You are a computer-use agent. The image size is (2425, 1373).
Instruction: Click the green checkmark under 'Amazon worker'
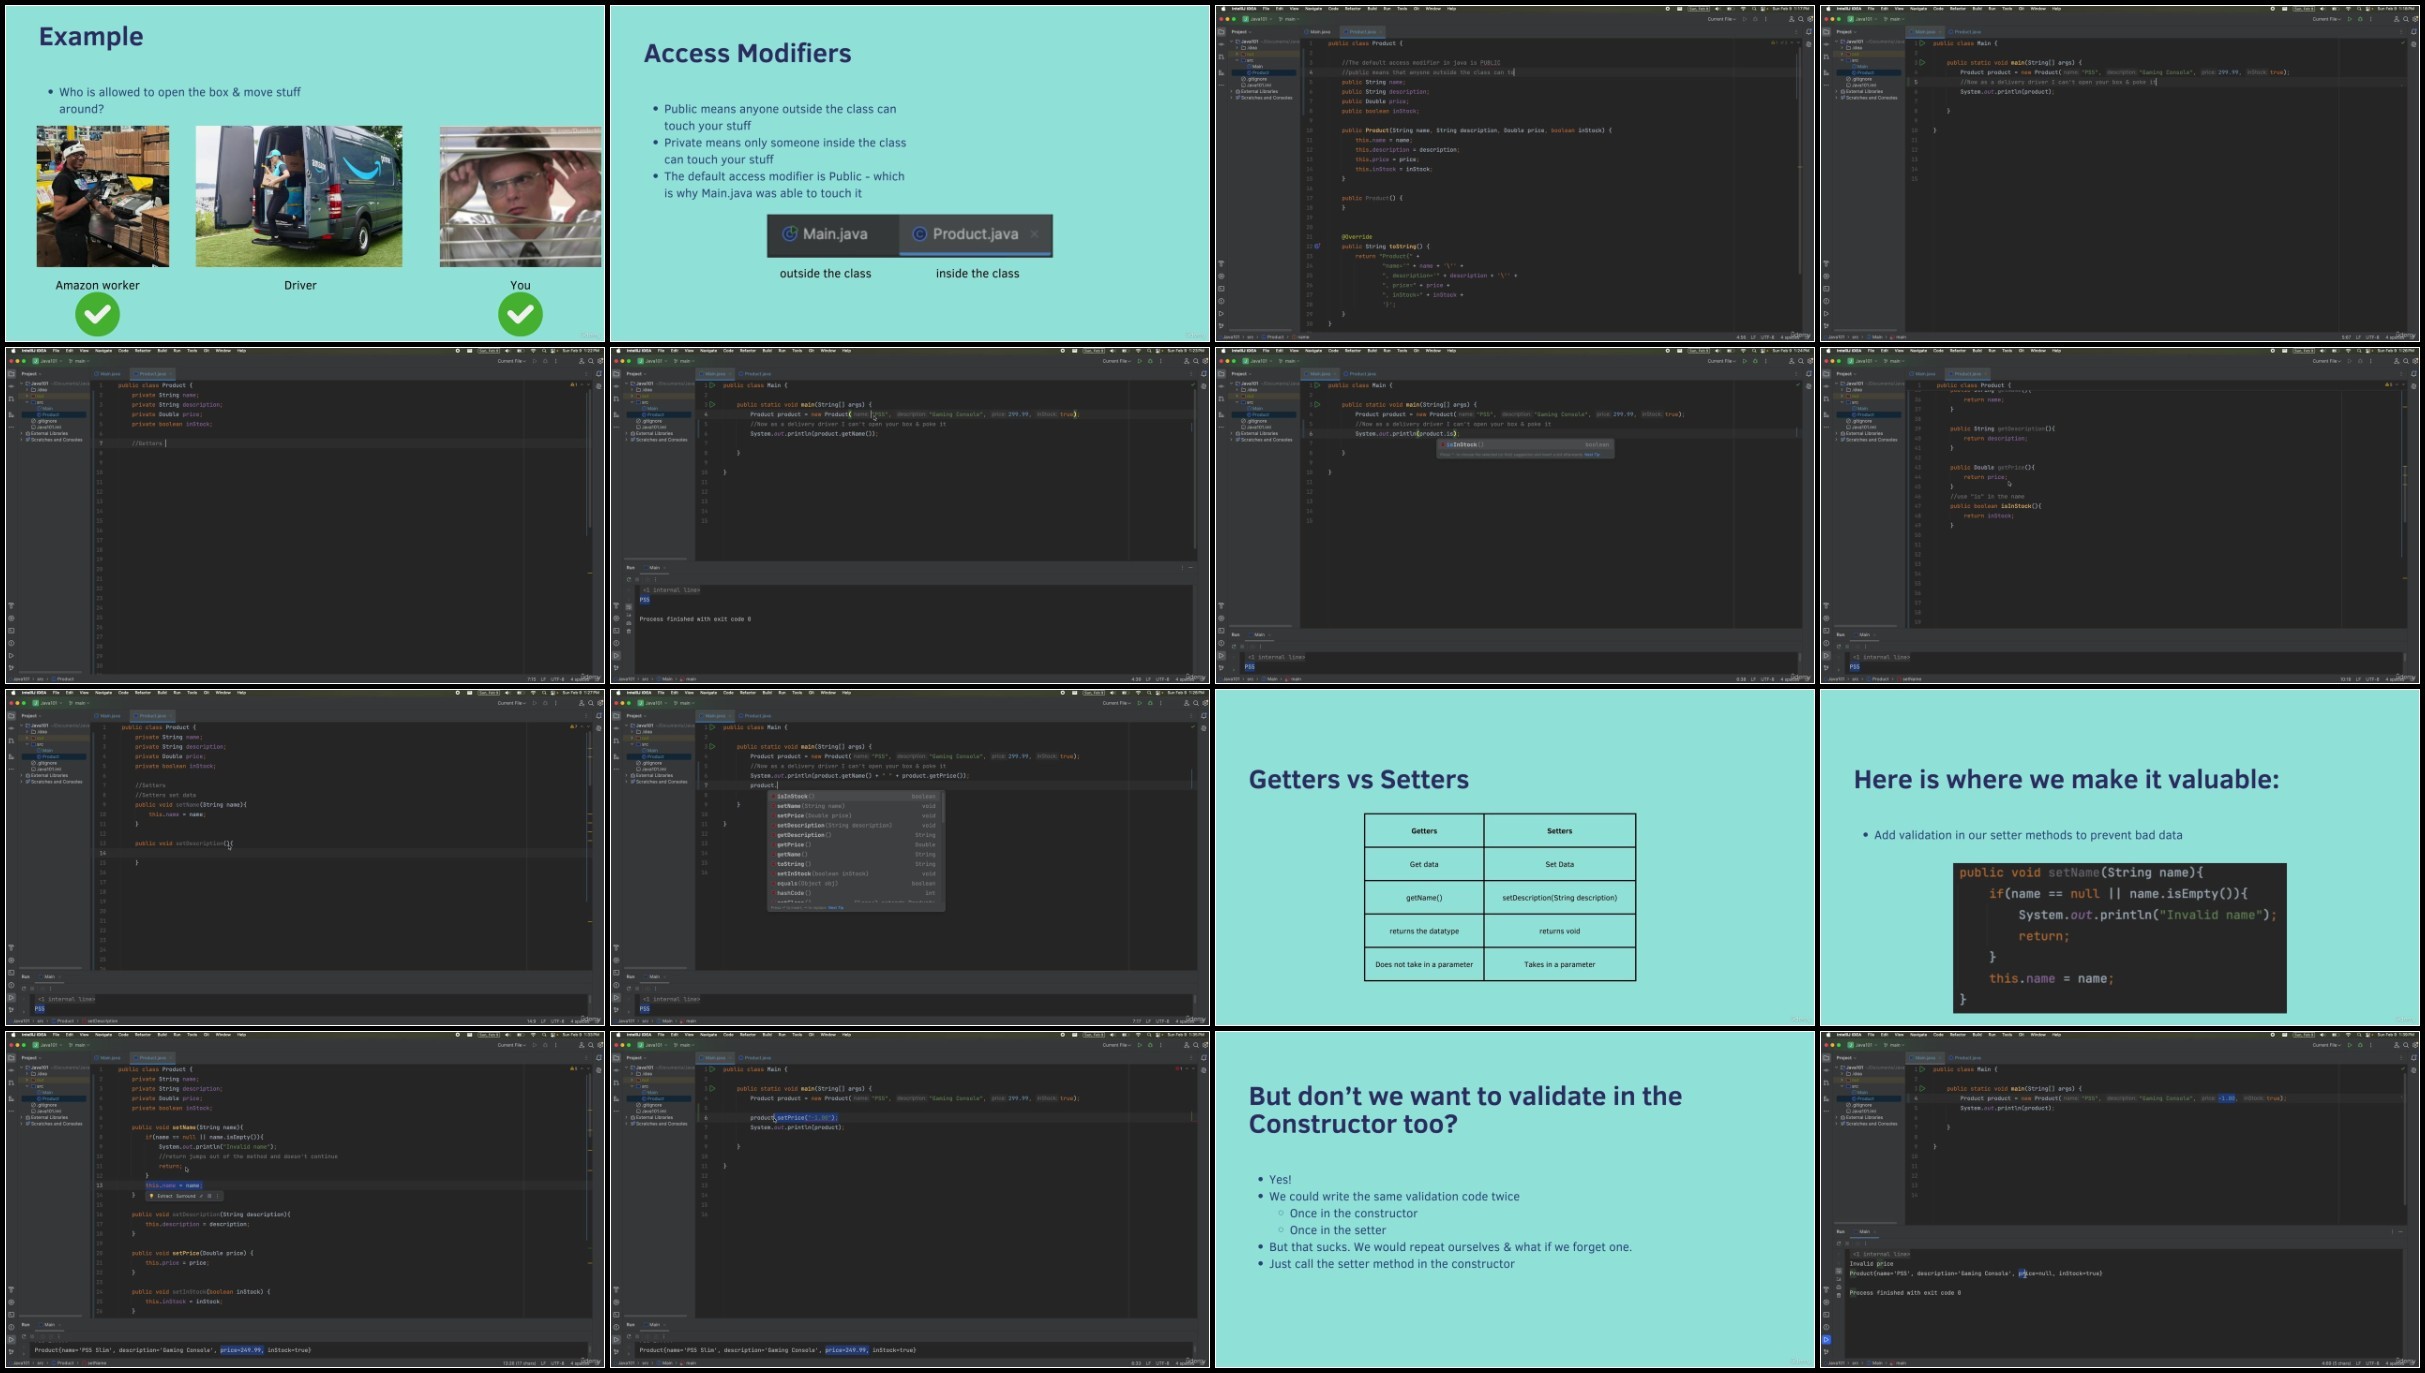tap(97, 315)
